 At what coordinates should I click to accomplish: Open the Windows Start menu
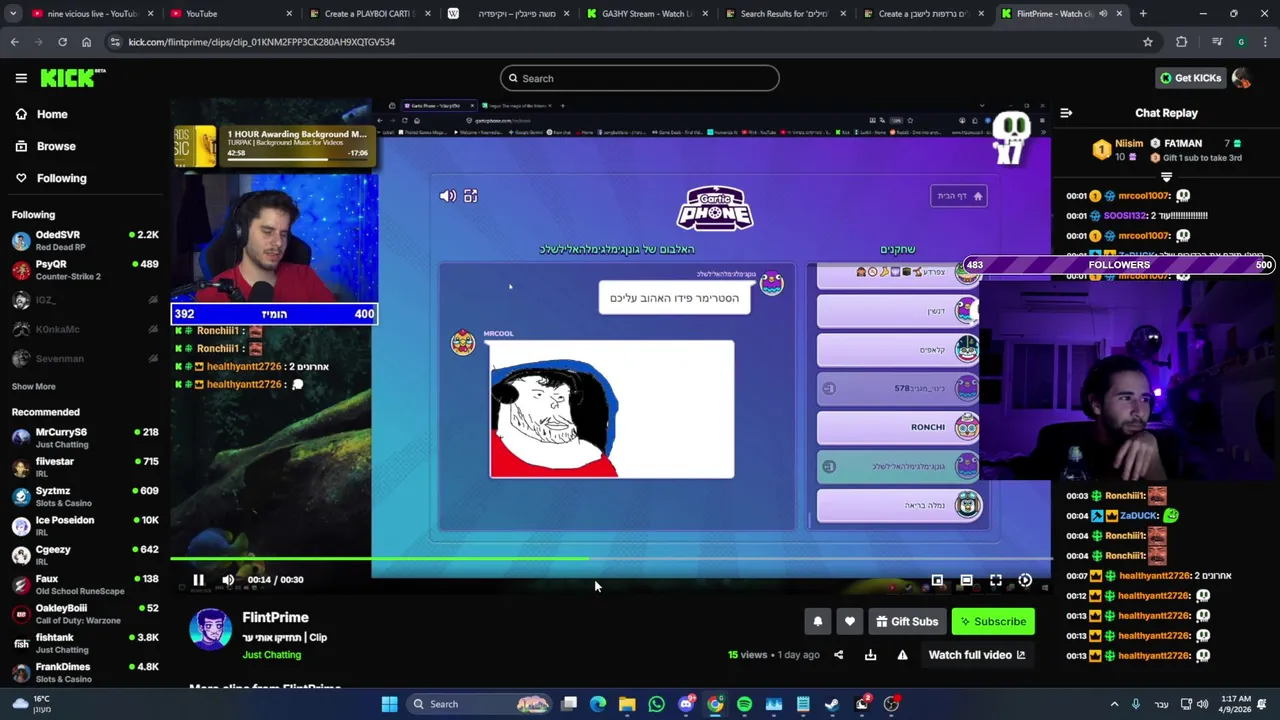[389, 704]
